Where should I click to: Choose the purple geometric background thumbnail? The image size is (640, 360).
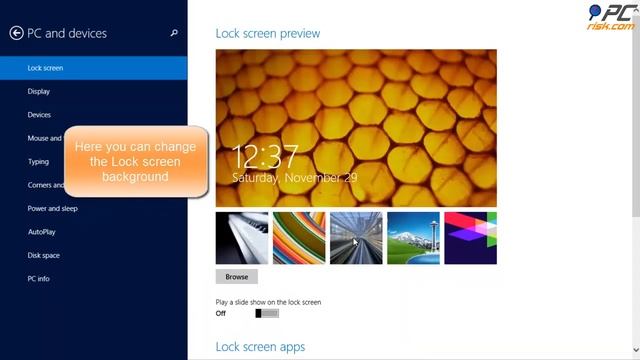[471, 238]
